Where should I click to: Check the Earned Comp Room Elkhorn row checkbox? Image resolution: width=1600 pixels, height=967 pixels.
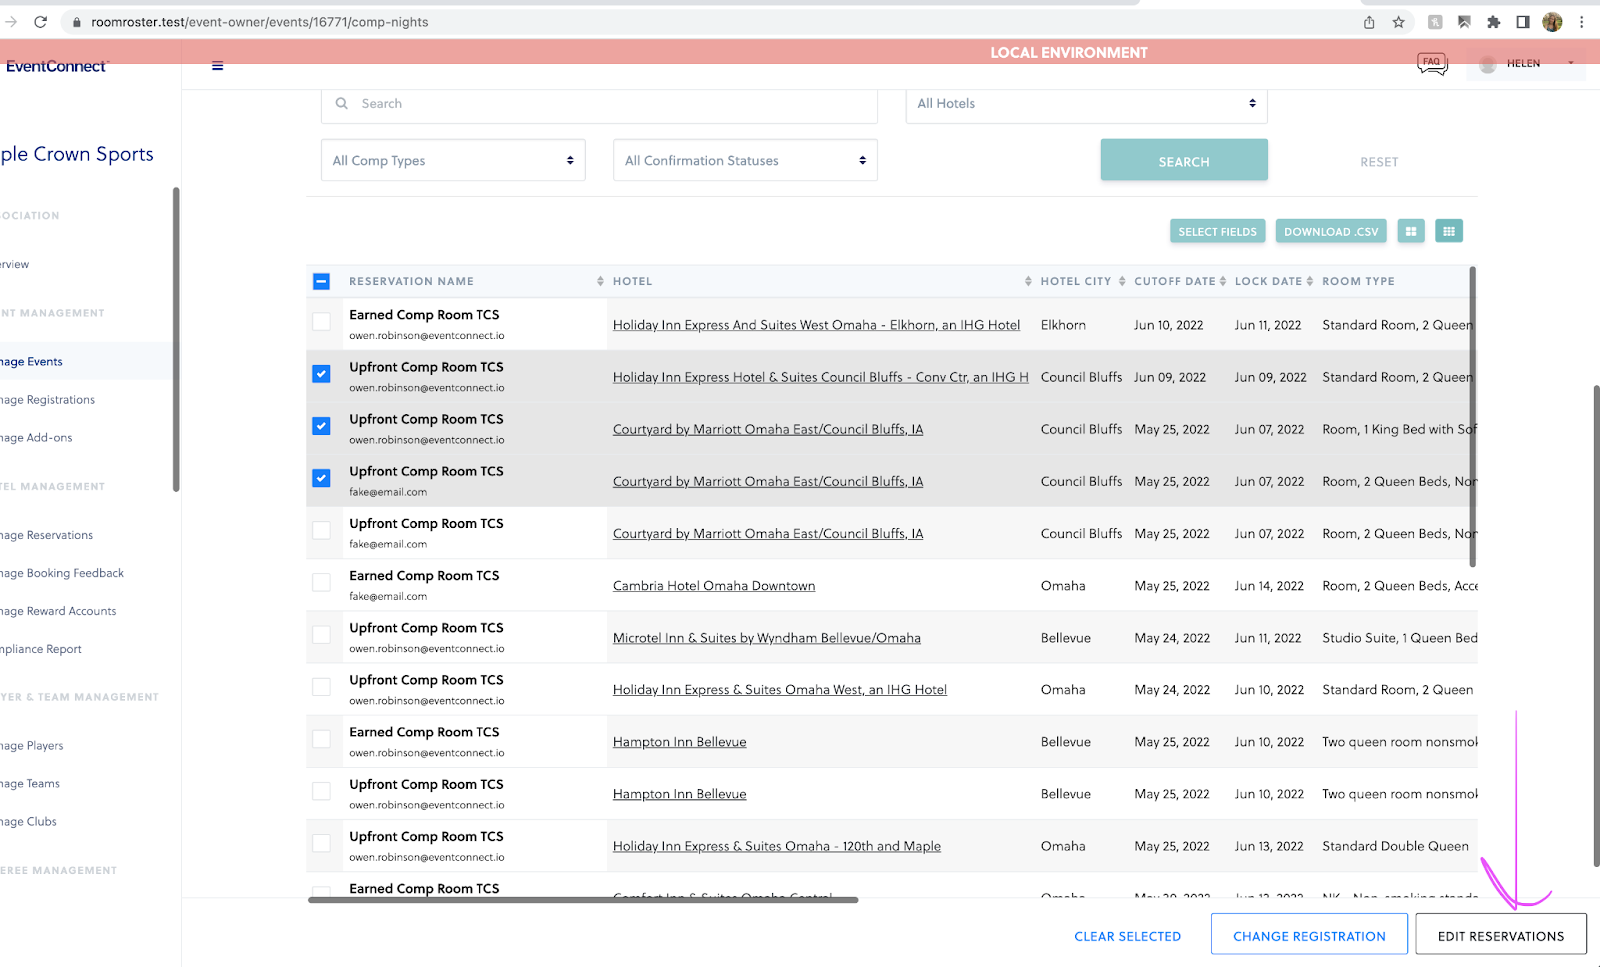pyautogui.click(x=321, y=322)
